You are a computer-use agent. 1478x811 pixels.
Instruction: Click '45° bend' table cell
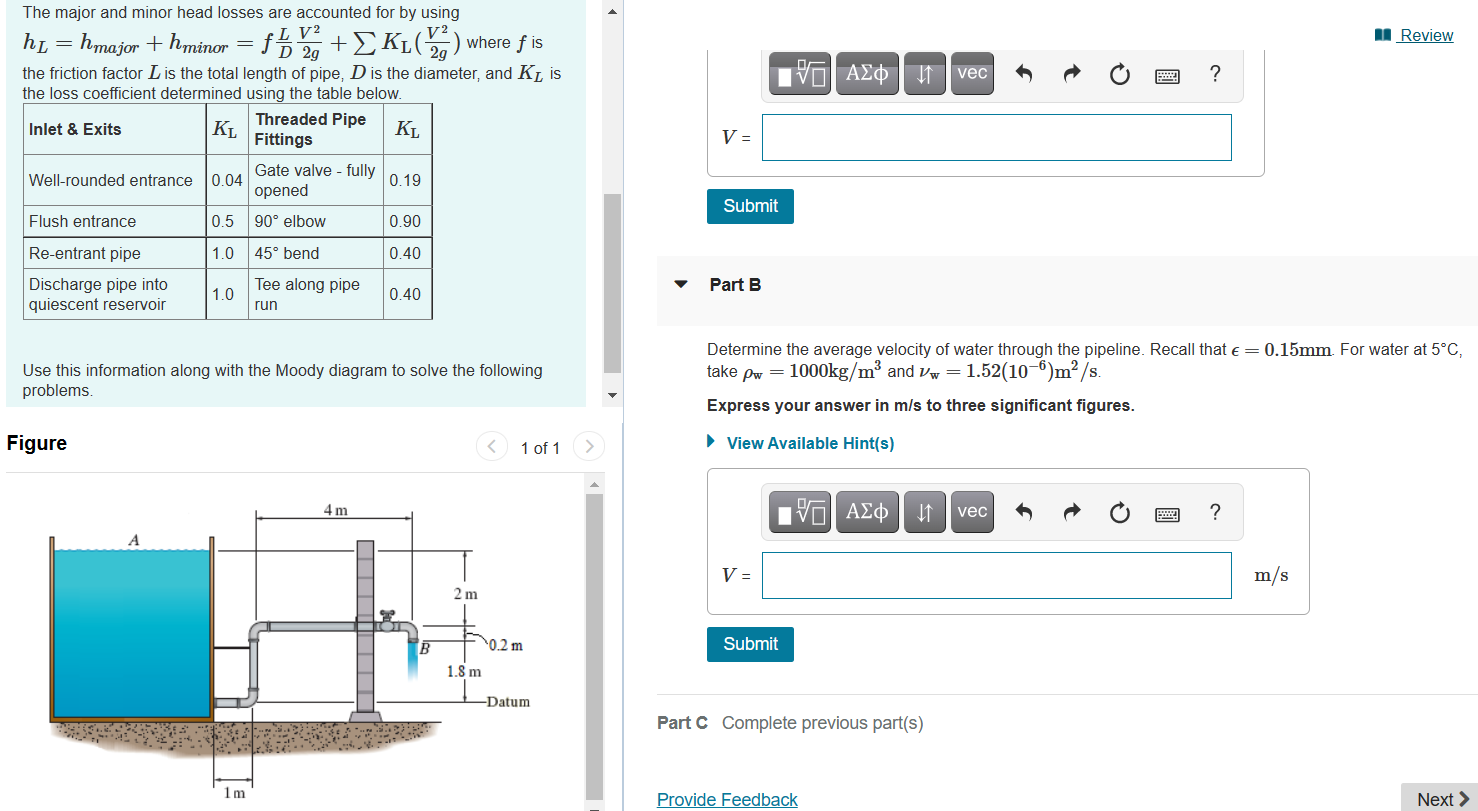pos(316,253)
